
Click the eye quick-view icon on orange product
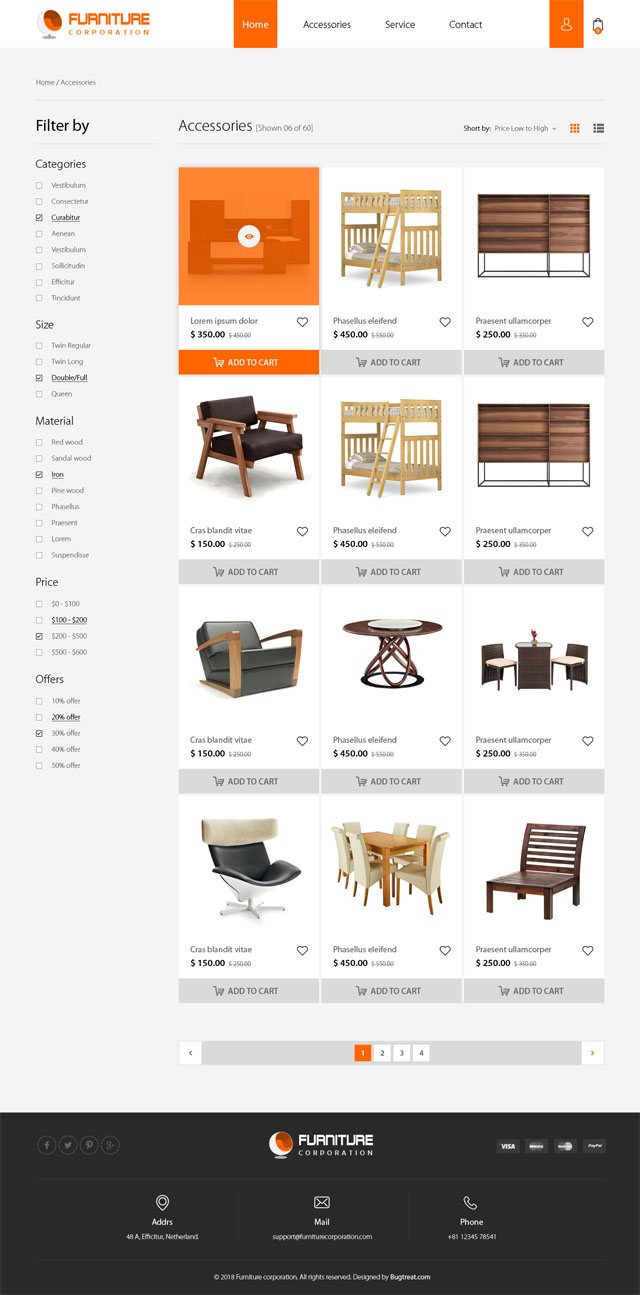click(x=250, y=236)
